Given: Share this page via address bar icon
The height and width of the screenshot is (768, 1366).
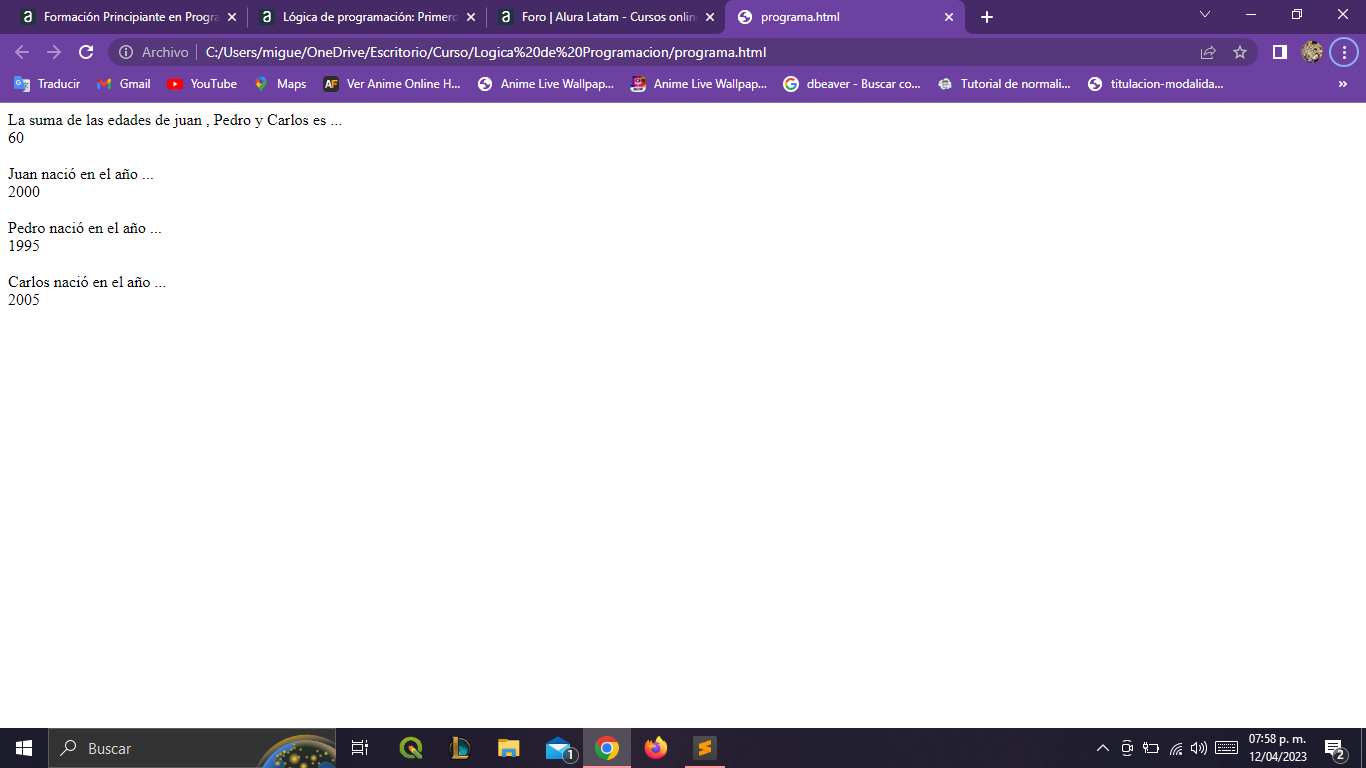Looking at the screenshot, I should tap(1208, 52).
